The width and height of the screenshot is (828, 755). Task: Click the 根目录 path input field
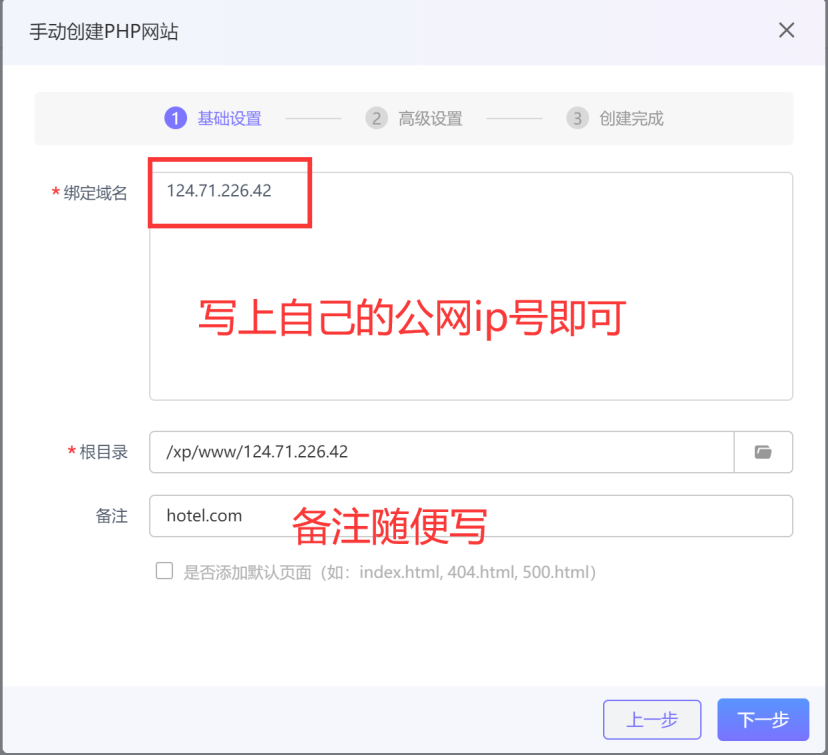[442, 452]
